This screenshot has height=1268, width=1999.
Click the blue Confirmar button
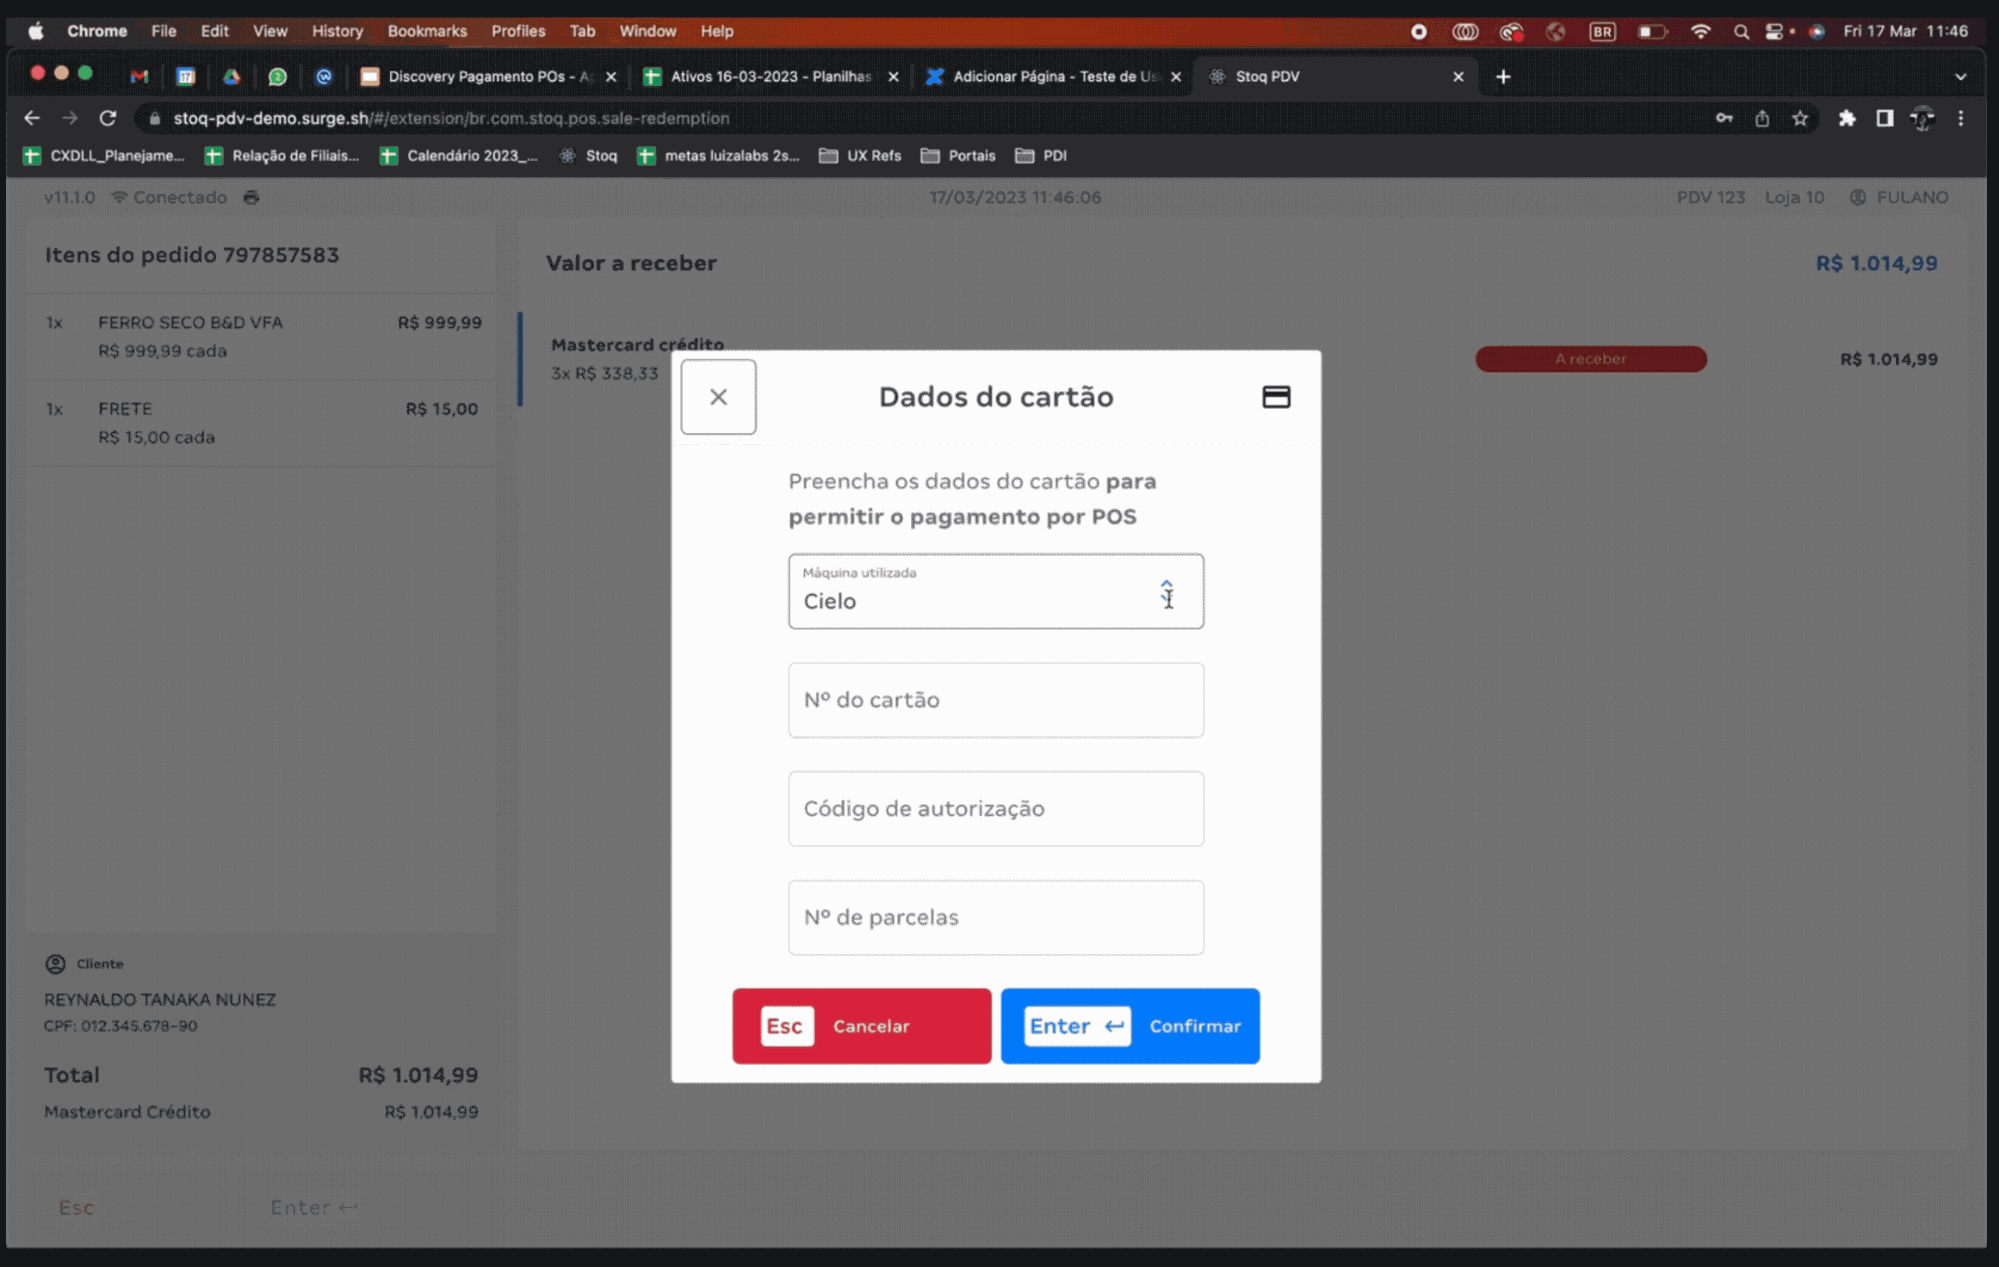pyautogui.click(x=1130, y=1026)
